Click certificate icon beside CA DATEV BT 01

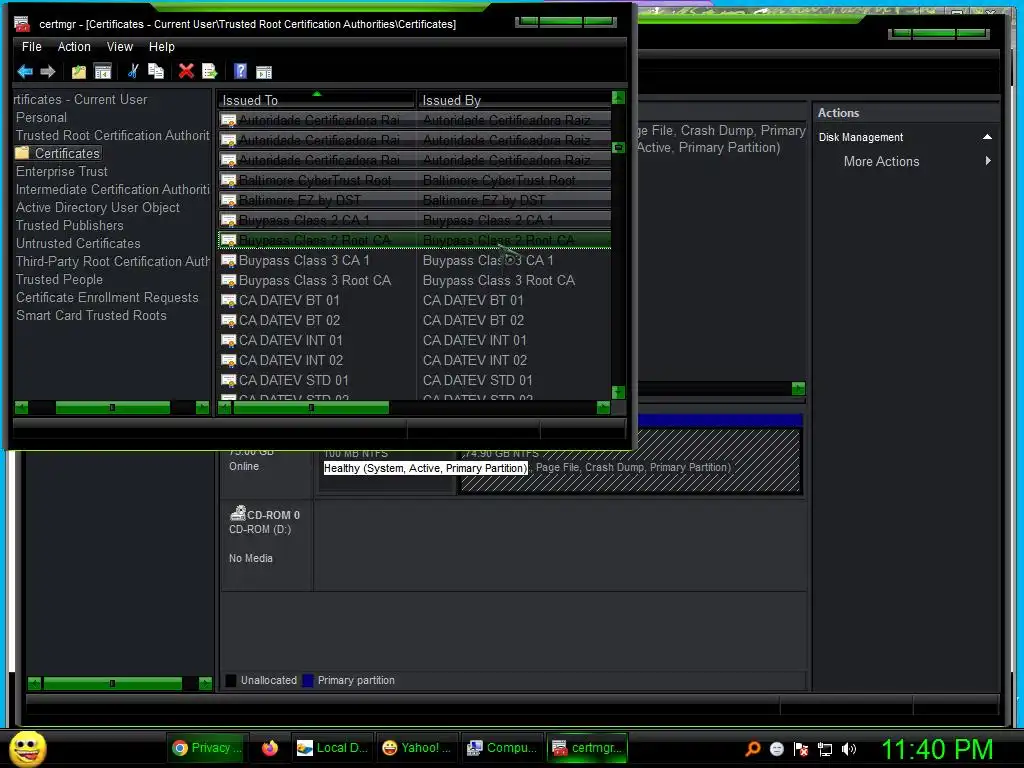click(228, 300)
